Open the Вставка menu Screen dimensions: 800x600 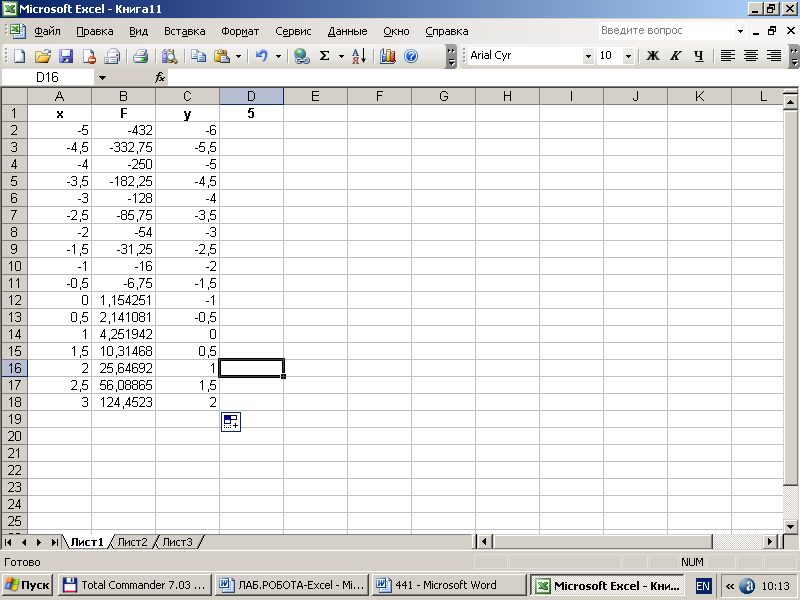tap(184, 31)
